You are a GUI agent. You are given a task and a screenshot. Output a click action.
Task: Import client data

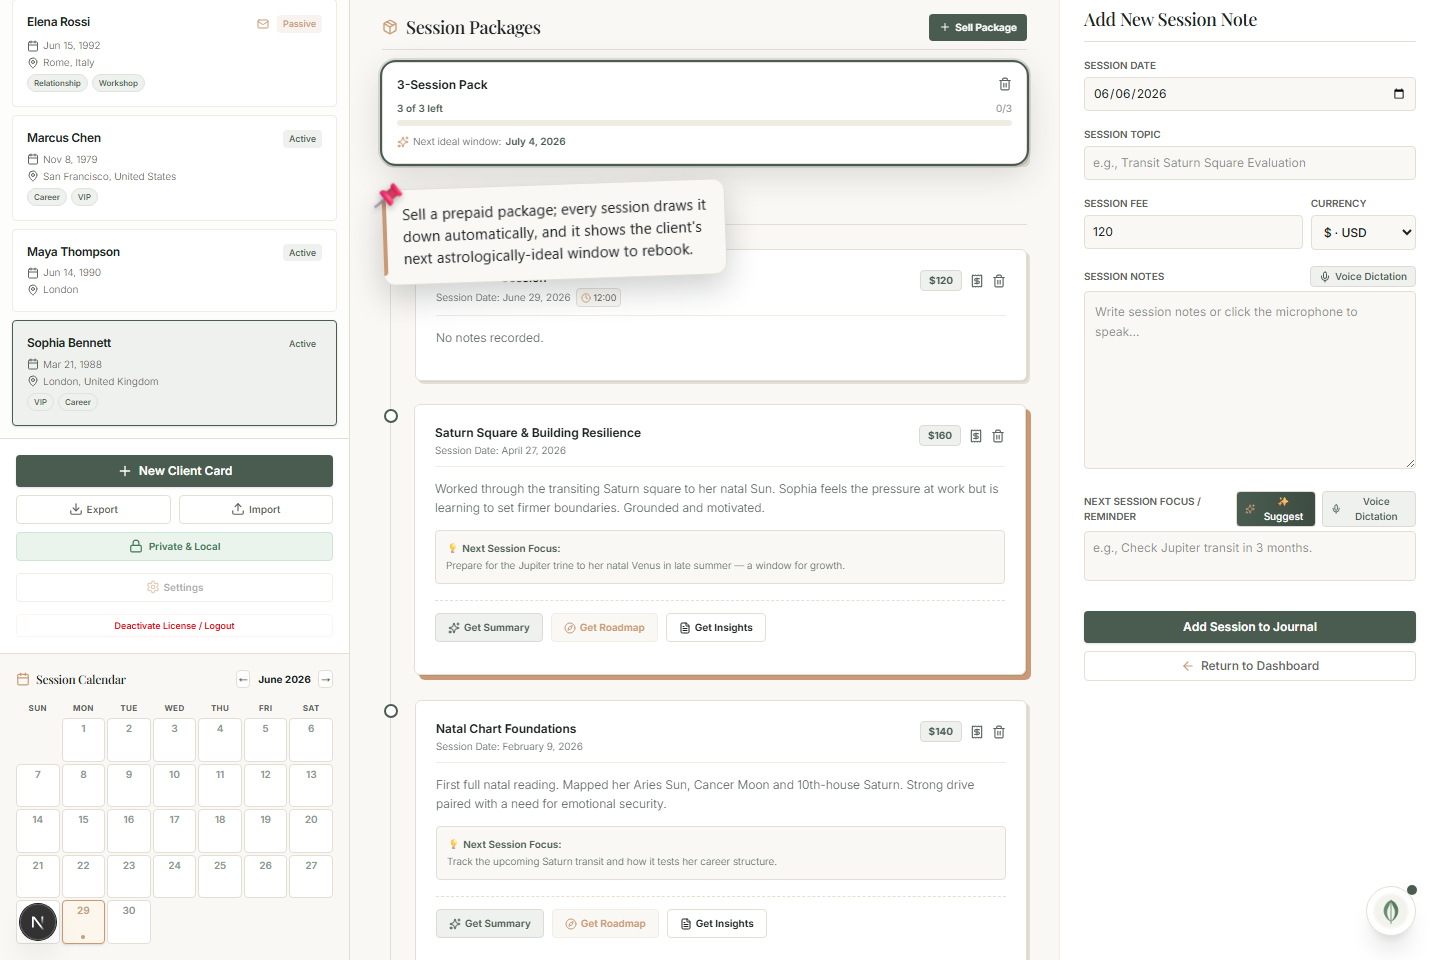click(x=256, y=509)
